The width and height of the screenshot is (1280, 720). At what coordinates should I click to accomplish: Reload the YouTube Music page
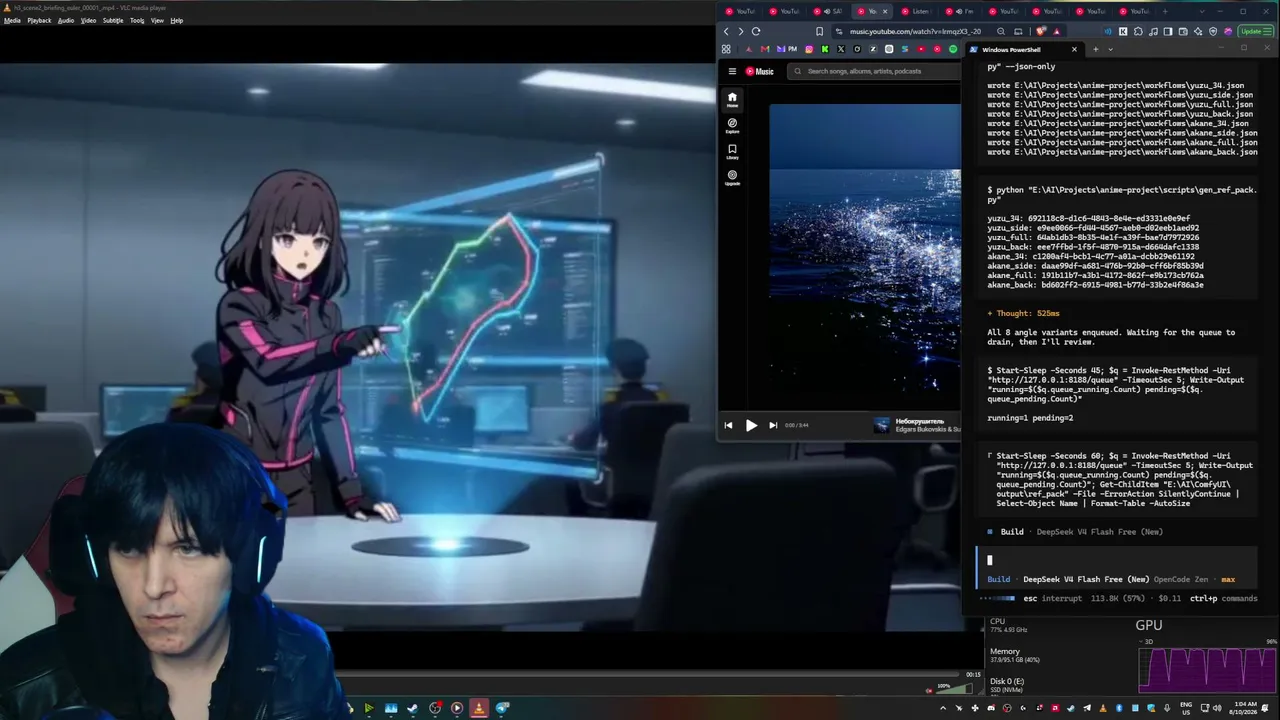pos(756,31)
